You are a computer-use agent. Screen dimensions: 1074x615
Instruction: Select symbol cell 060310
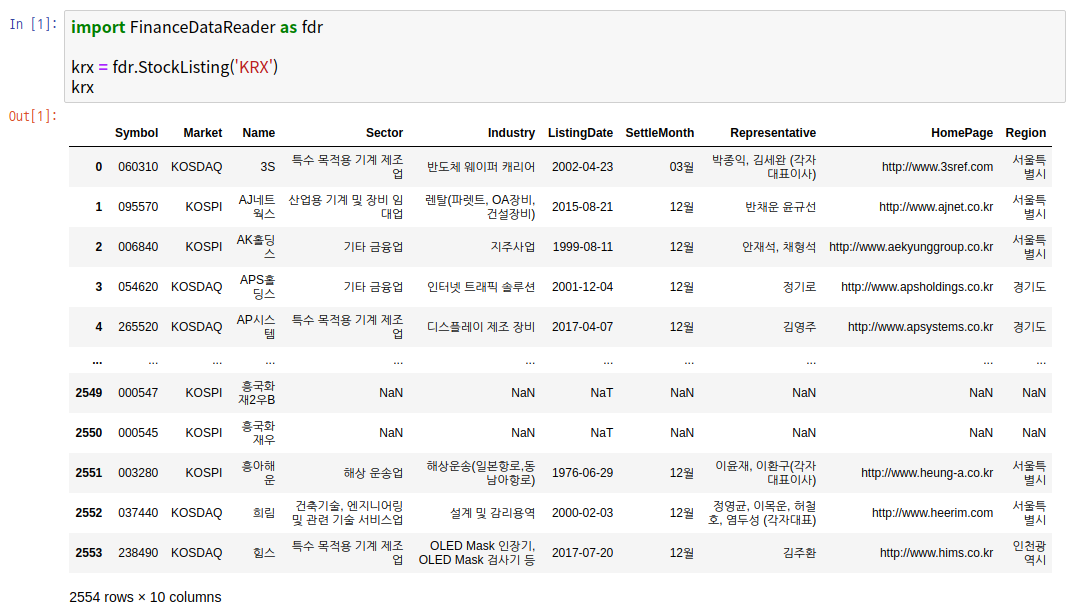[x=138, y=167]
